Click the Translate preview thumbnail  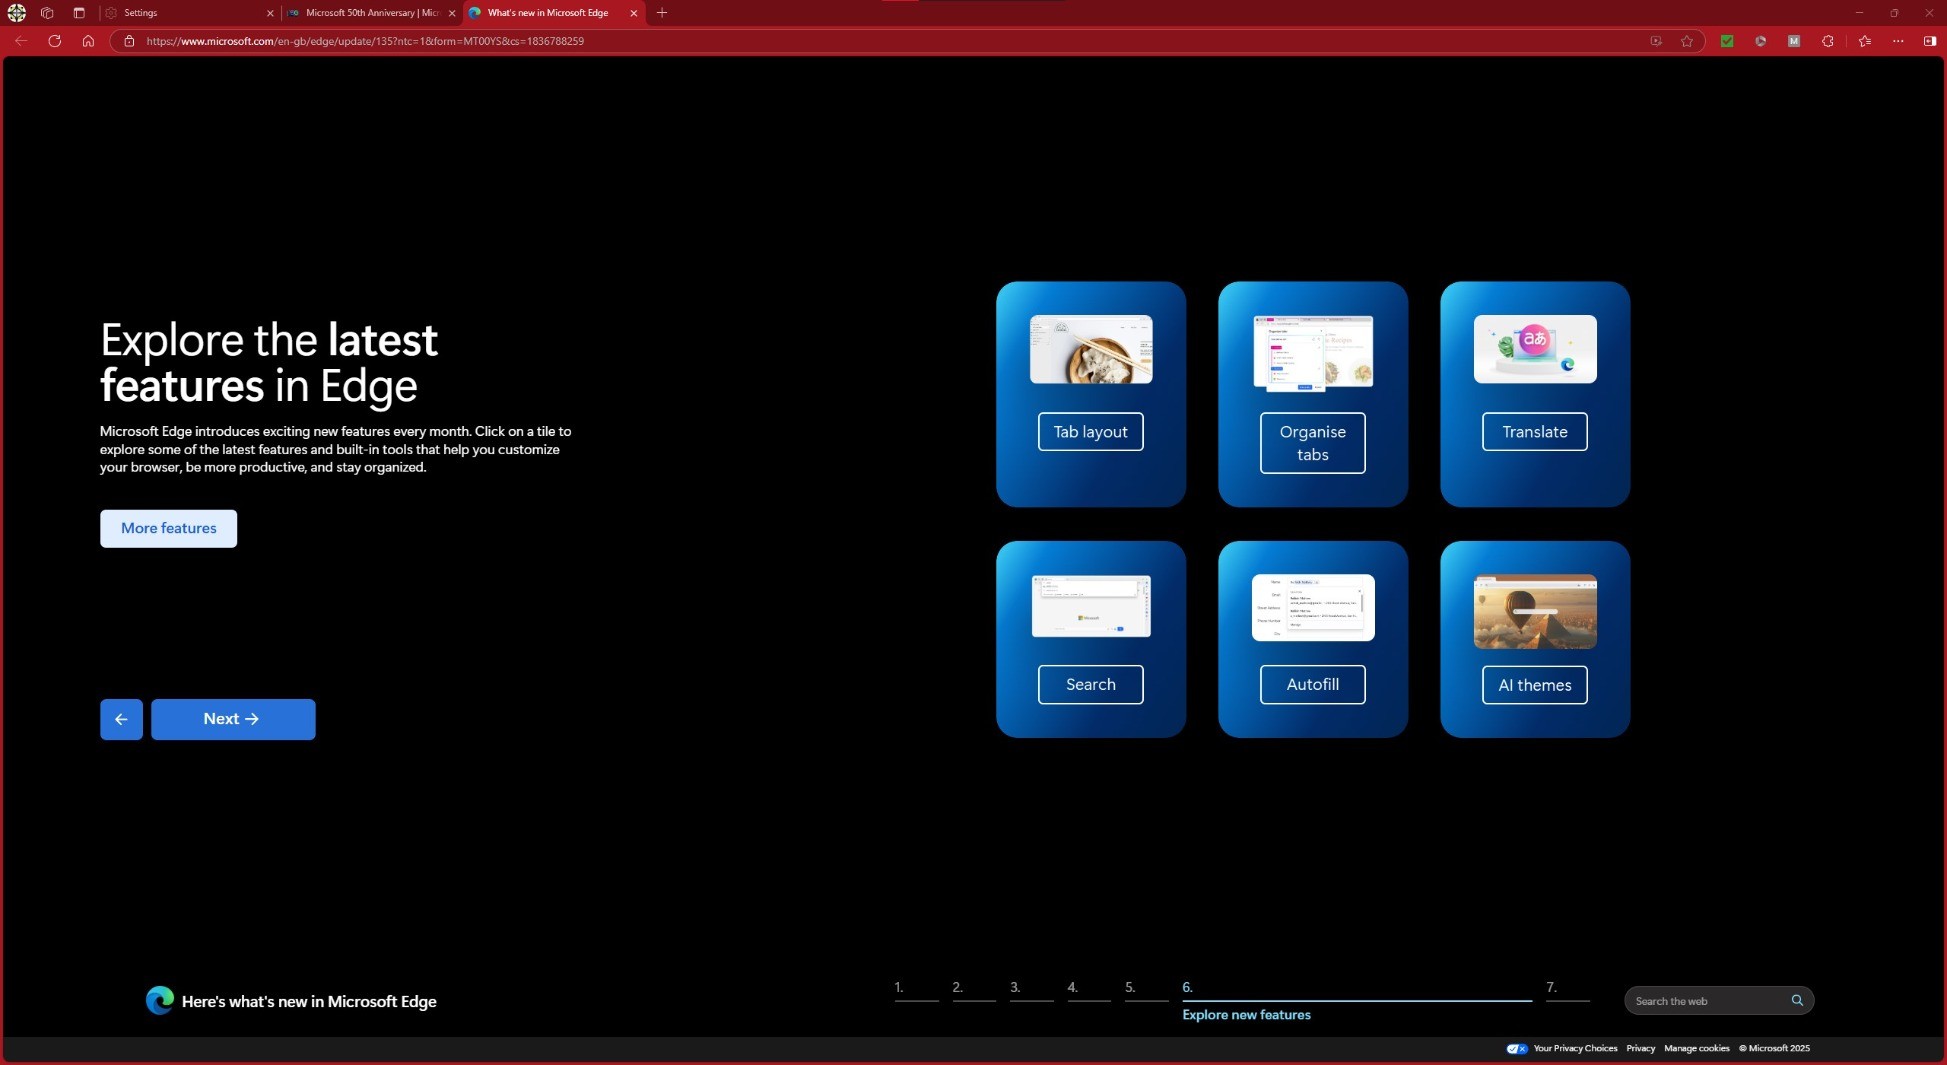(x=1535, y=349)
